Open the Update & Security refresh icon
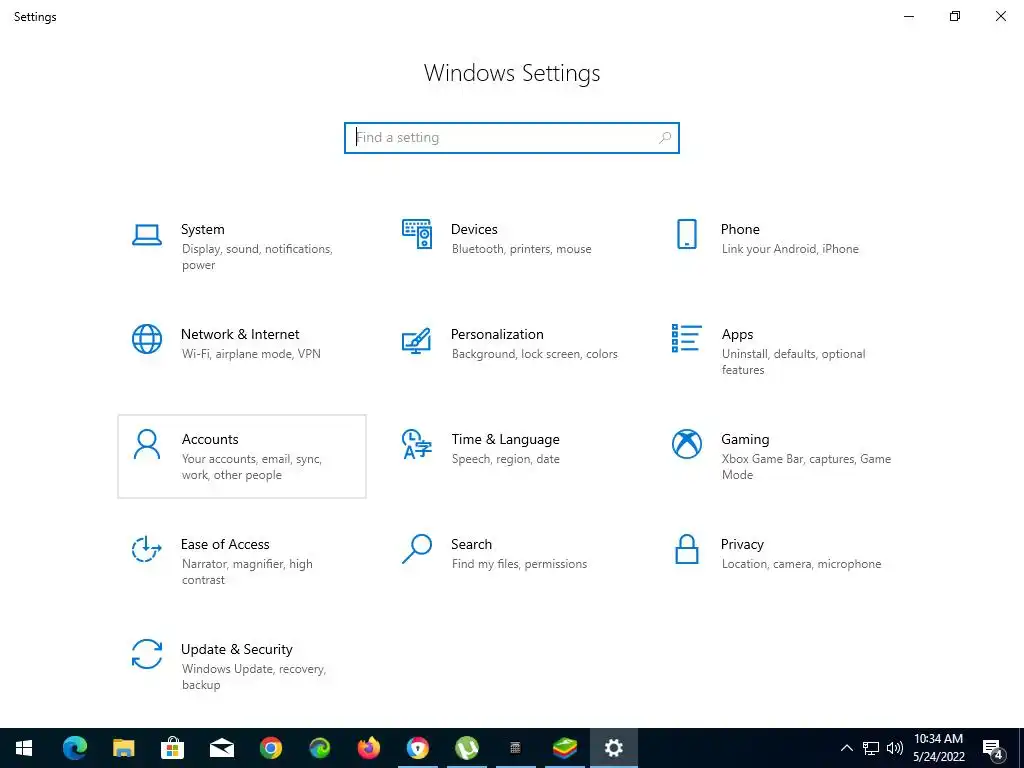This screenshot has width=1024, height=768. click(147, 654)
